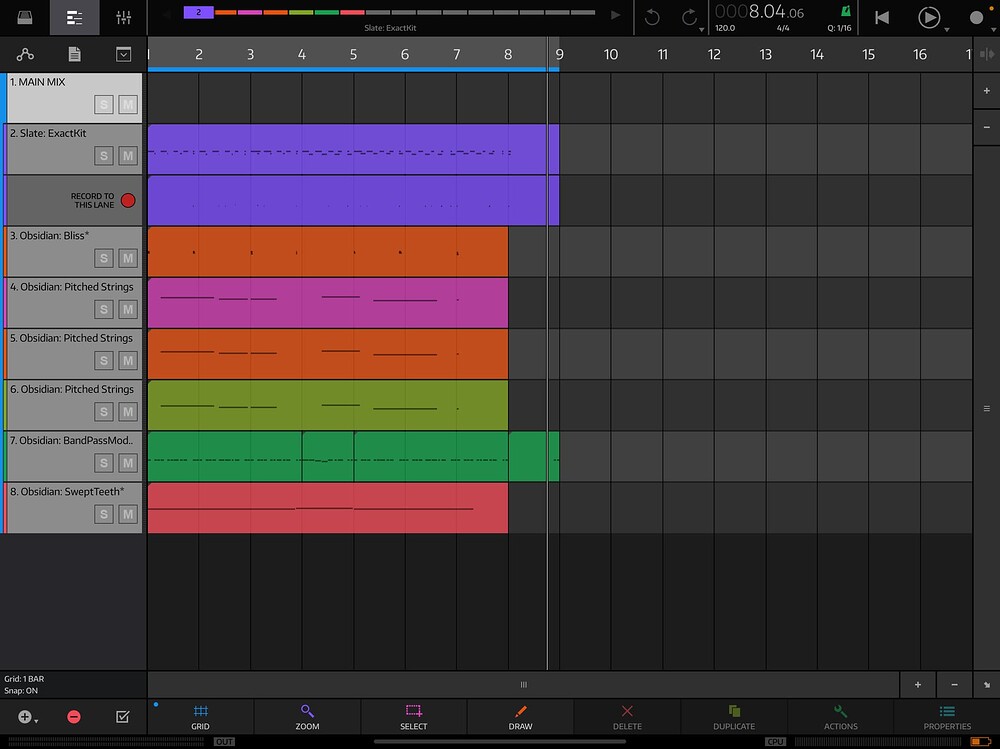Image resolution: width=1000 pixels, height=749 pixels.
Task: Open the routing graph icon
Action: coord(26,55)
